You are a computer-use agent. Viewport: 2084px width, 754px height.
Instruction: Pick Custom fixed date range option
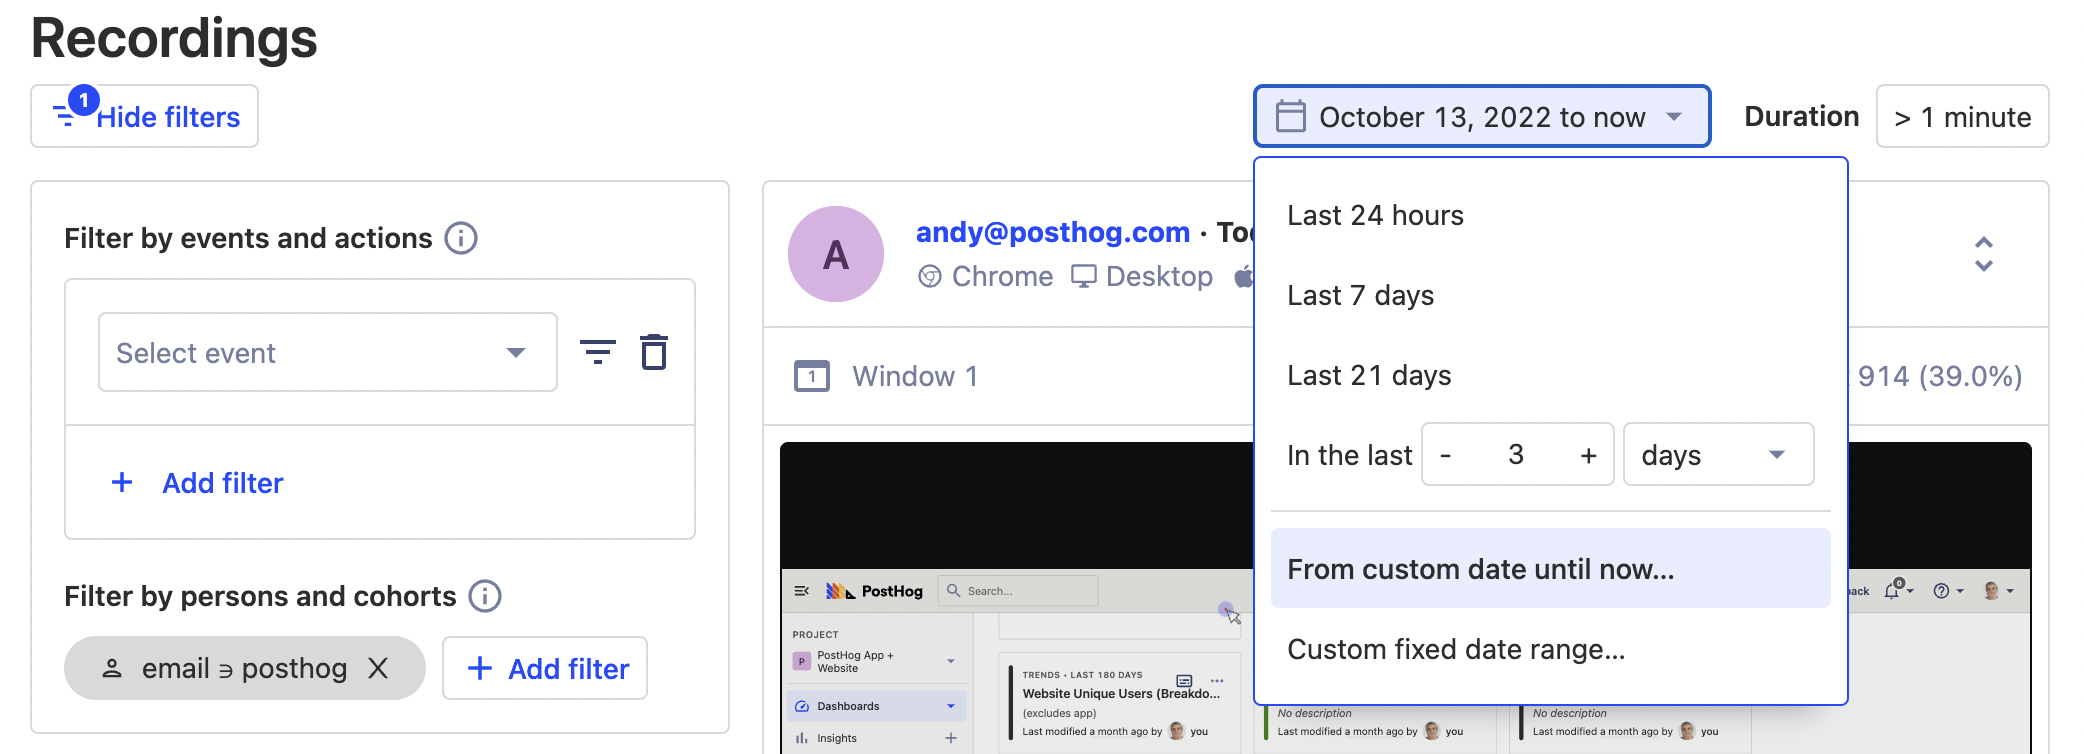(1455, 649)
